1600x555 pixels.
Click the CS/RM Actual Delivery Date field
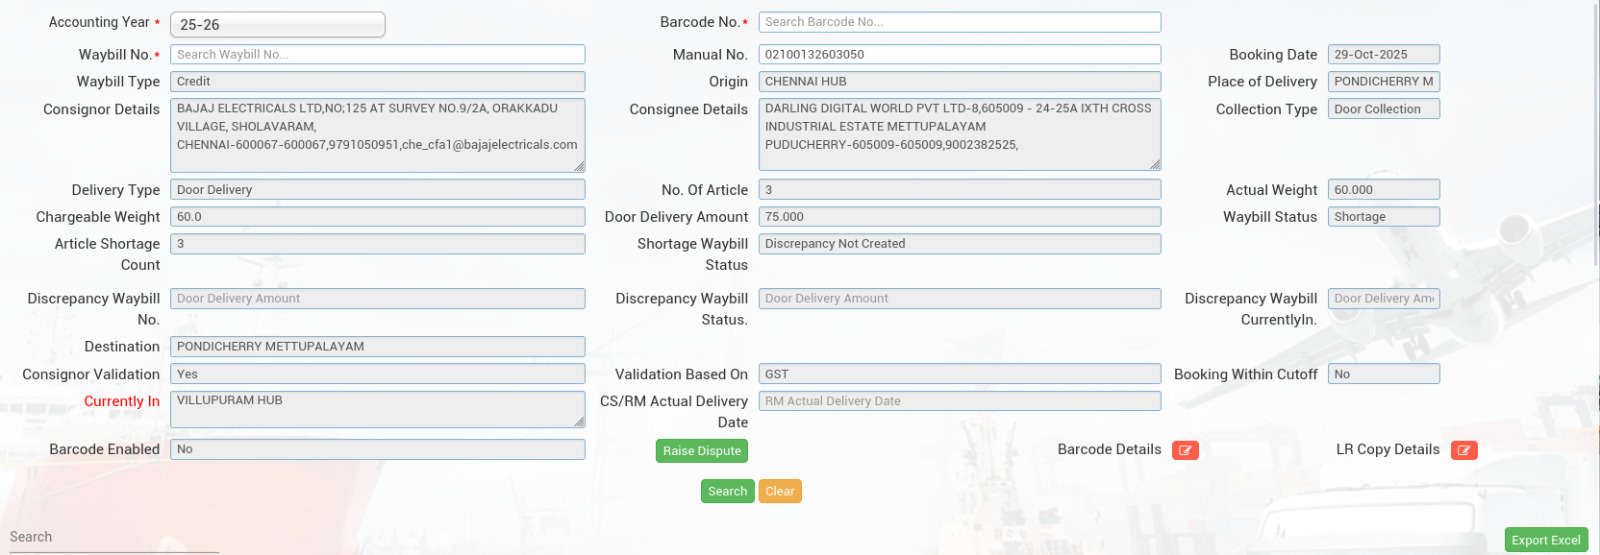click(959, 401)
